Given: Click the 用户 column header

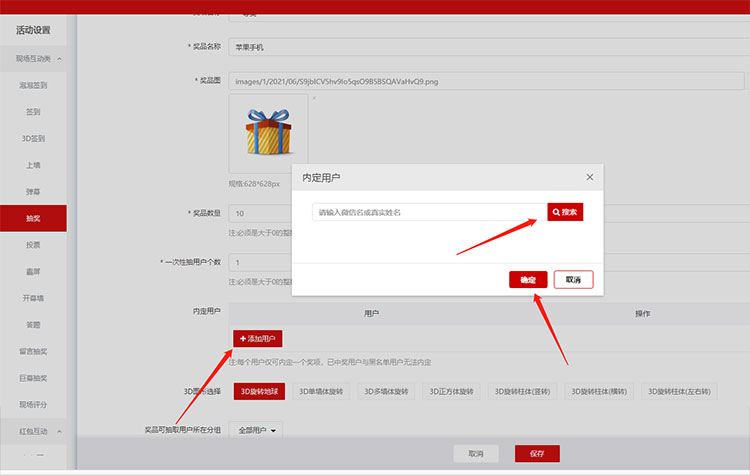Looking at the screenshot, I should tap(372, 313).
